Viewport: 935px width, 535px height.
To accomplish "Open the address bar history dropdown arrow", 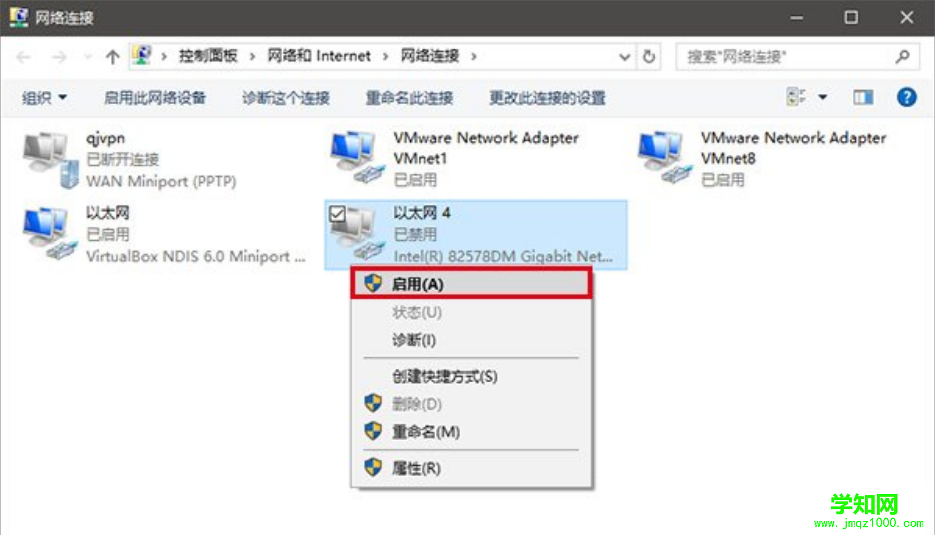I will pyautogui.click(x=624, y=57).
